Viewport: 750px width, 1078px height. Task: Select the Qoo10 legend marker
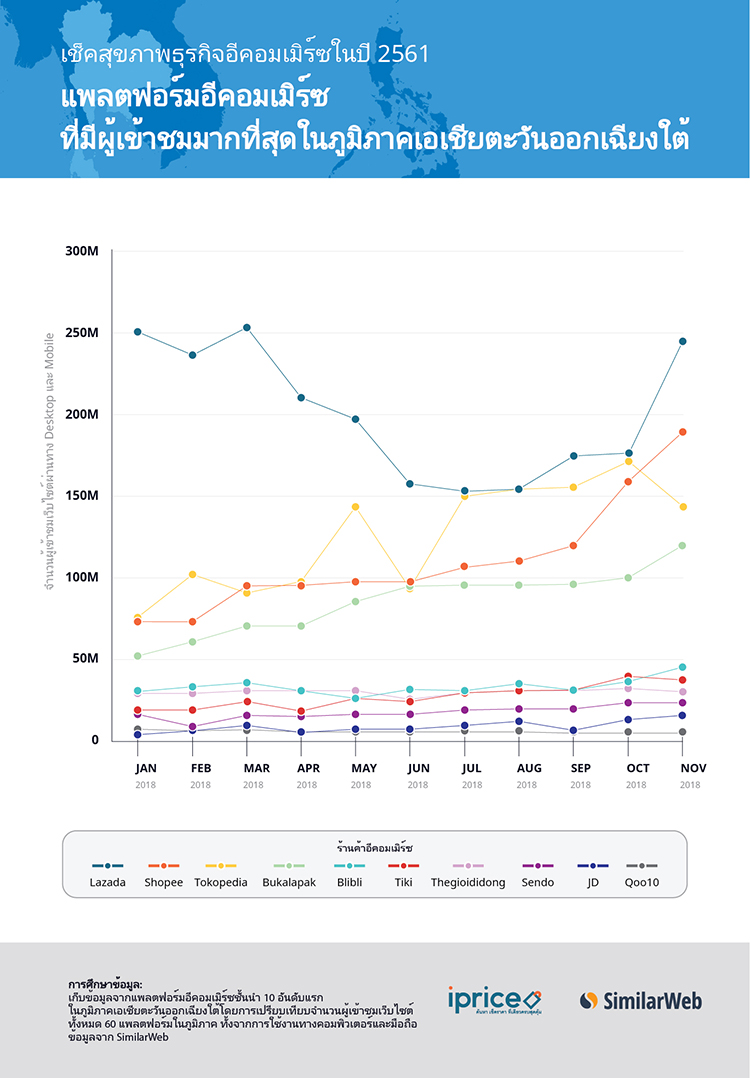641,865
